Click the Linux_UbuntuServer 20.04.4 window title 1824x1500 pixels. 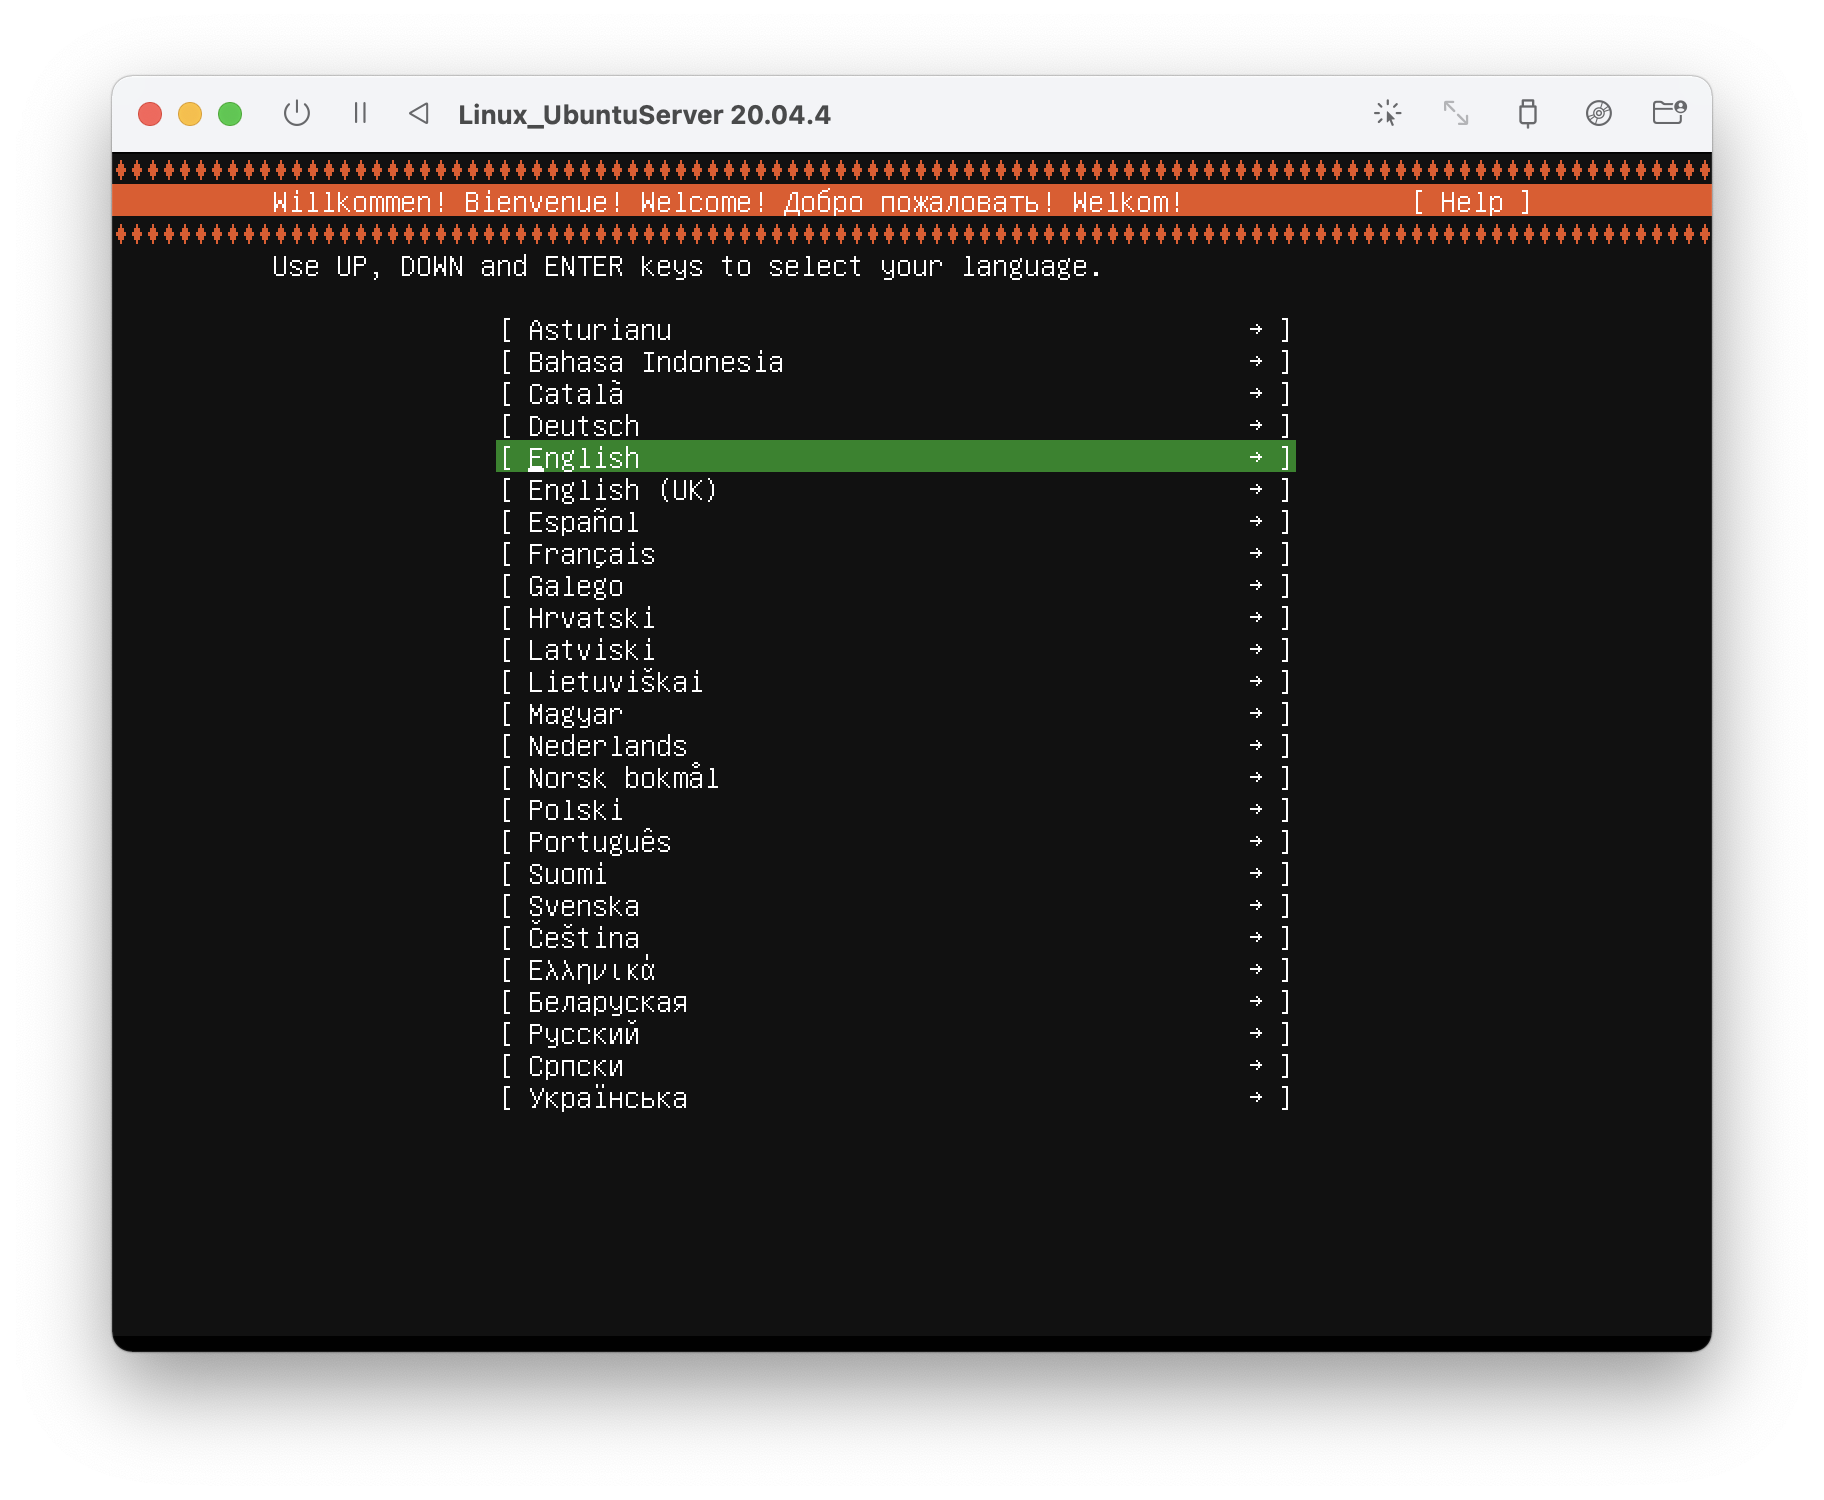click(644, 114)
